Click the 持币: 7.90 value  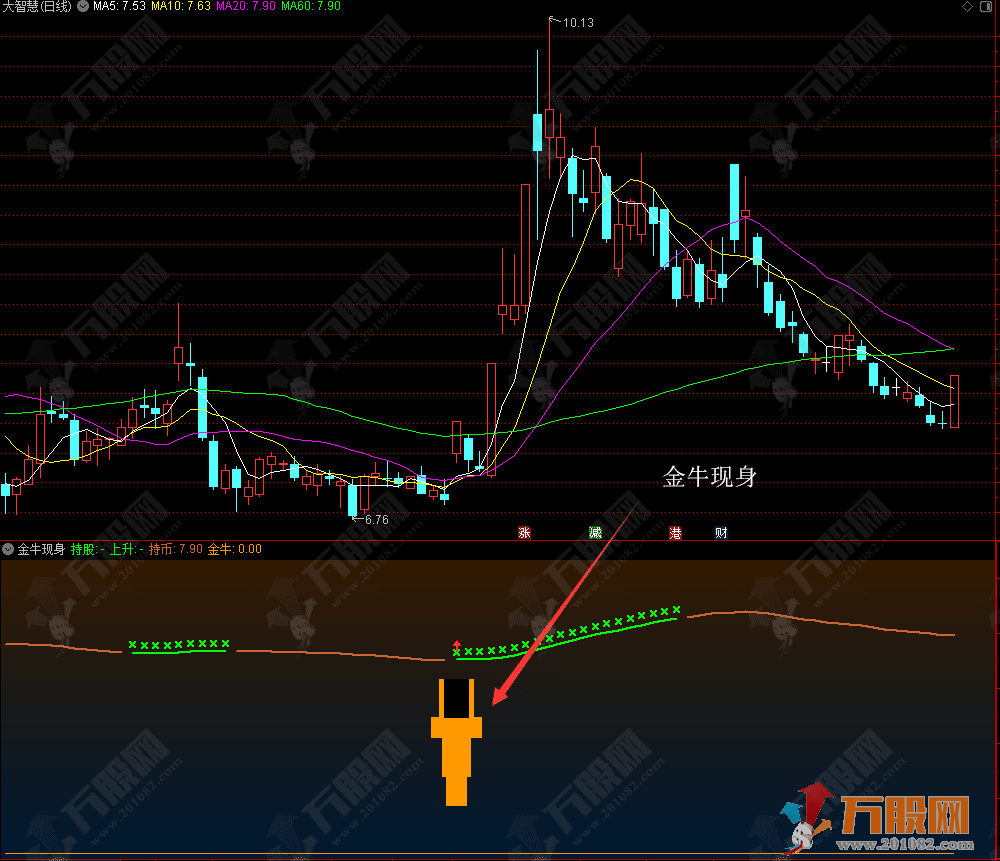coord(175,549)
